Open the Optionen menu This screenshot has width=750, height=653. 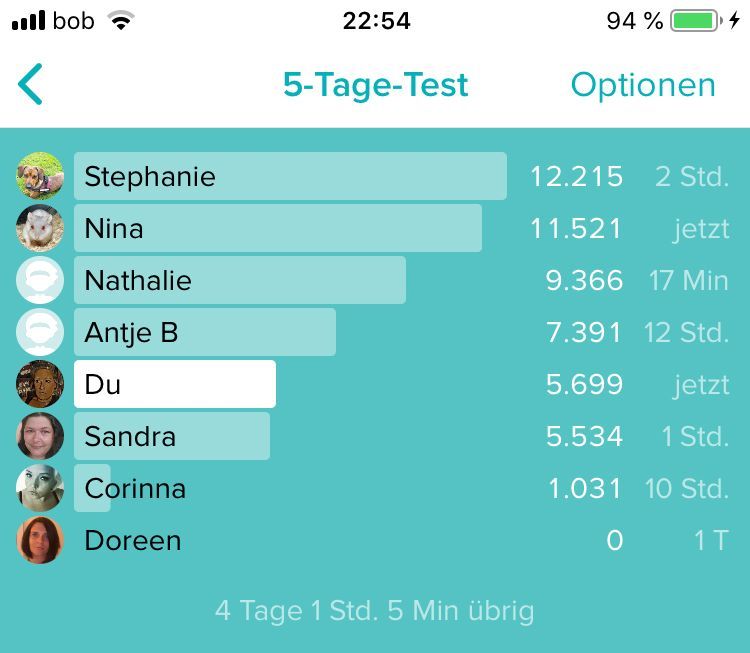(643, 86)
